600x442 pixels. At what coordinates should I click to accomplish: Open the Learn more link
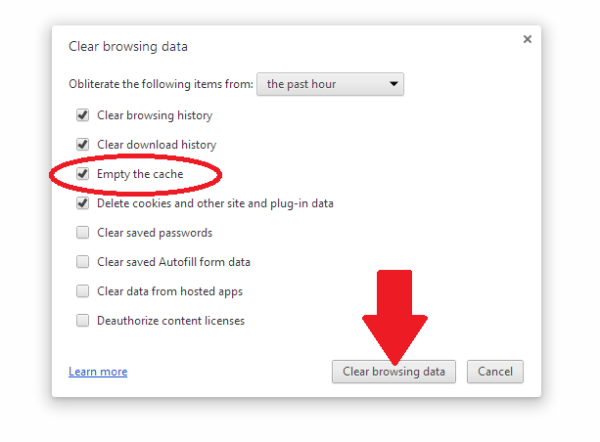click(x=98, y=372)
